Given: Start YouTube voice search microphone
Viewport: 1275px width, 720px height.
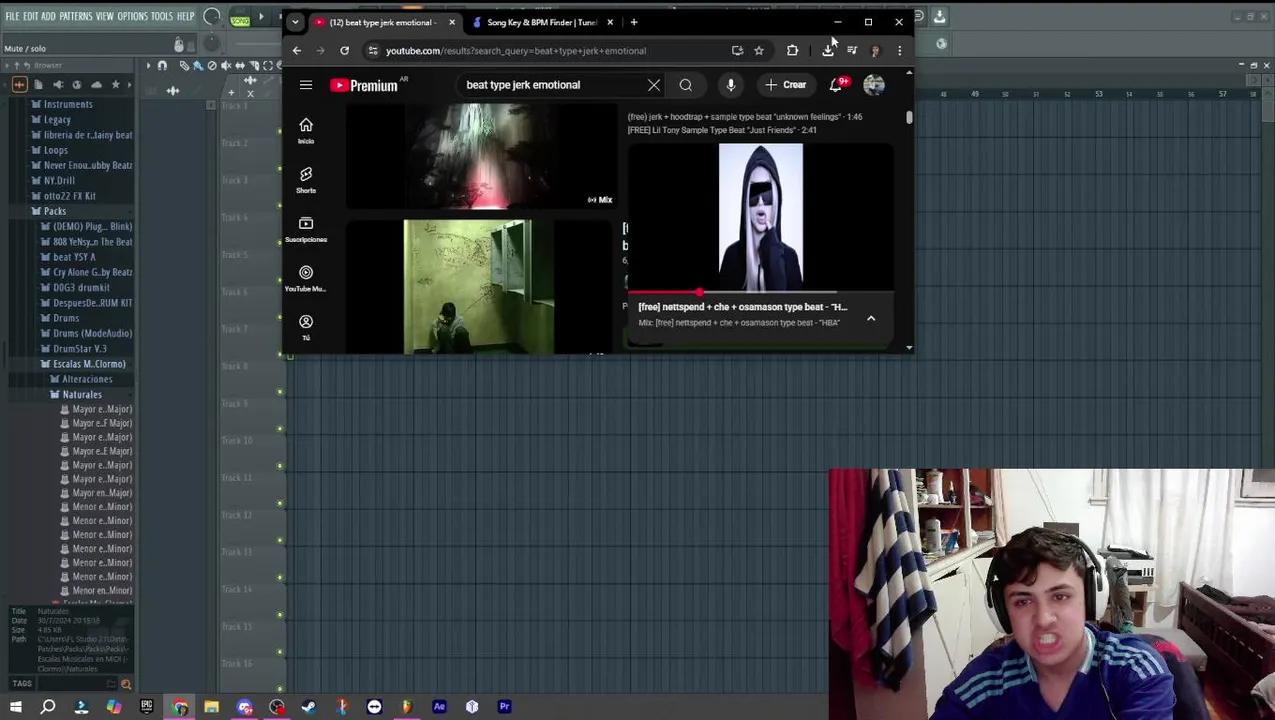Looking at the screenshot, I should (x=731, y=85).
